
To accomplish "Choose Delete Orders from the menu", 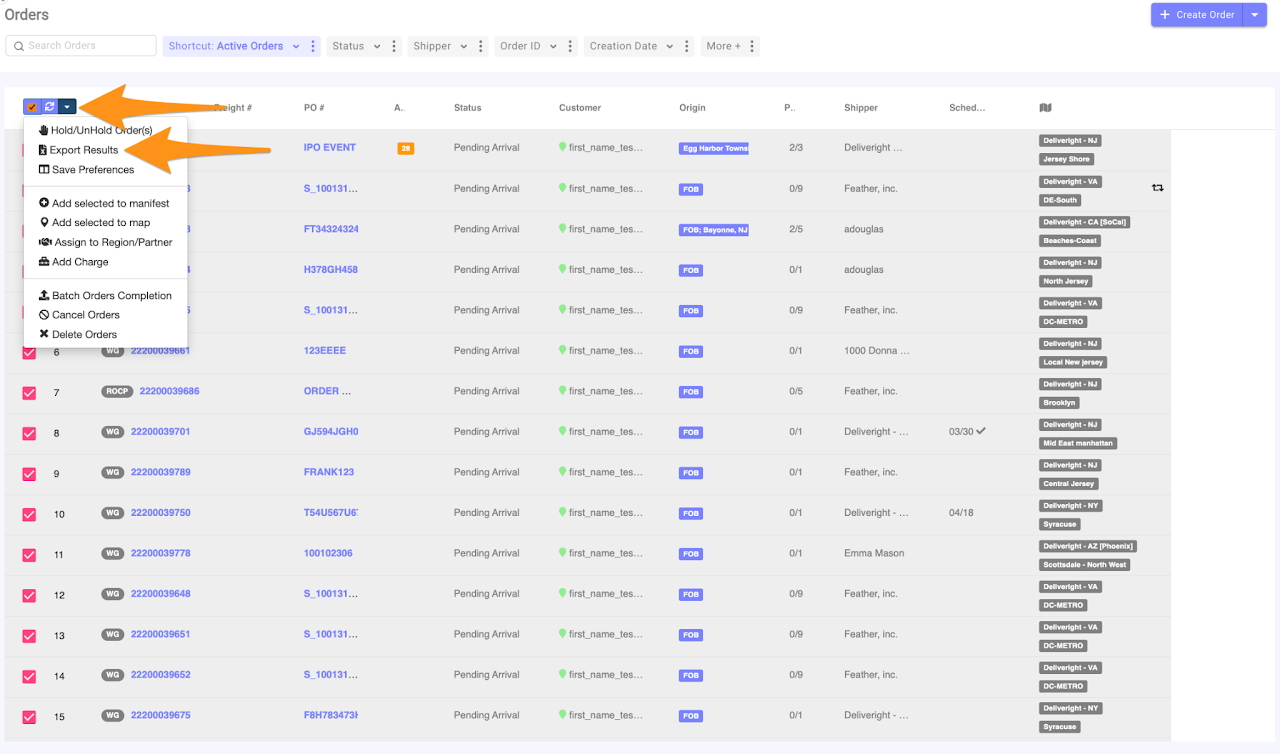I will (x=77, y=334).
